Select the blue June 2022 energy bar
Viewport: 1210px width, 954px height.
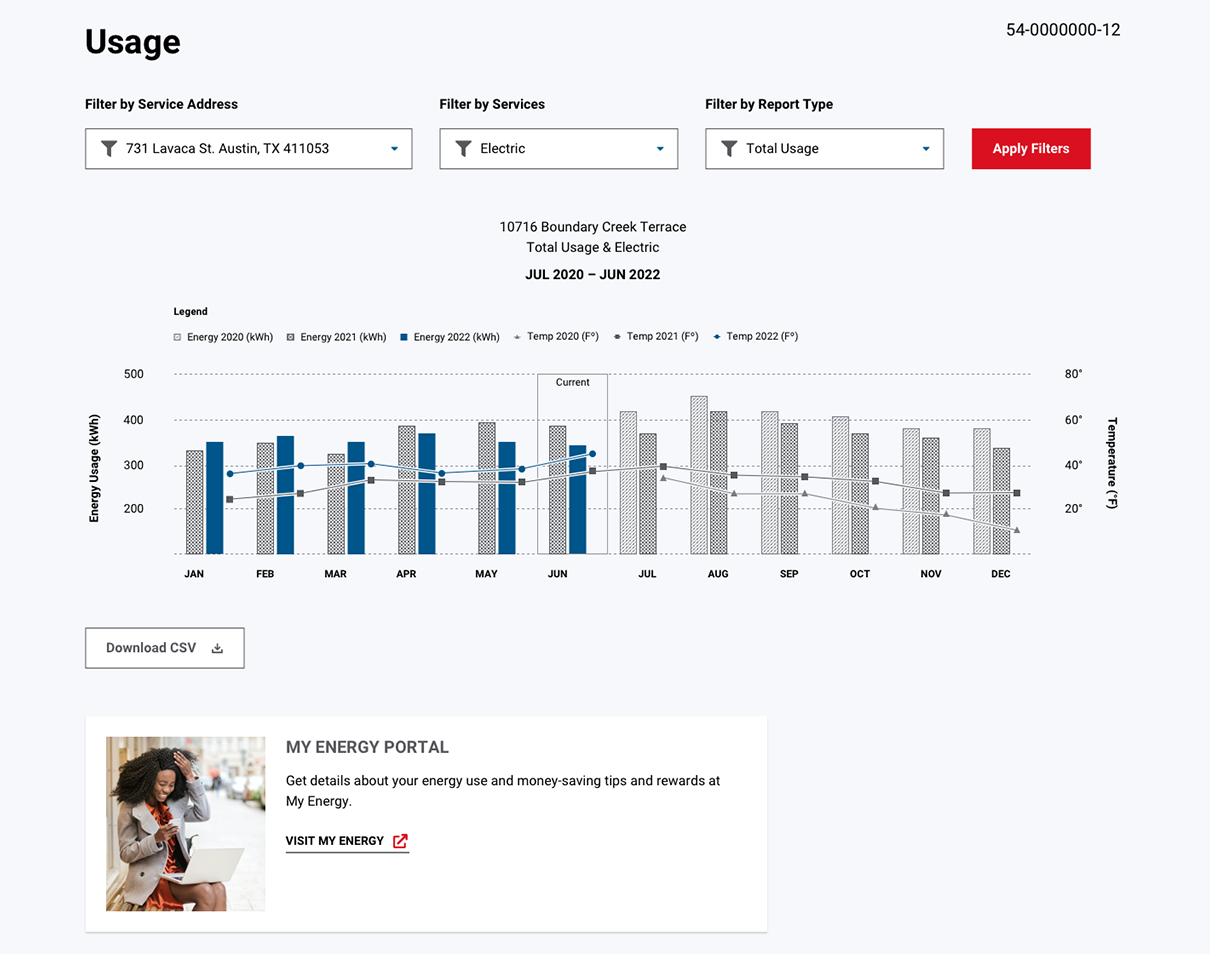click(x=578, y=500)
